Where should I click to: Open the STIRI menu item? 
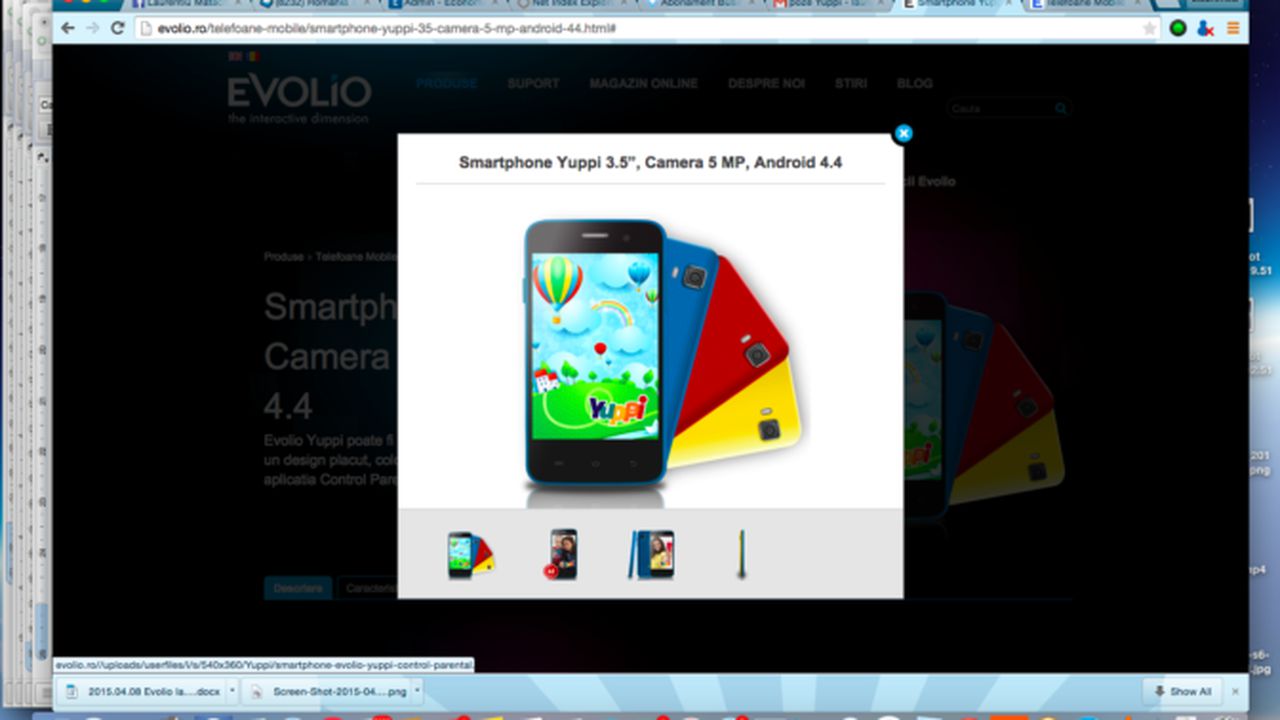pyautogui.click(x=851, y=83)
